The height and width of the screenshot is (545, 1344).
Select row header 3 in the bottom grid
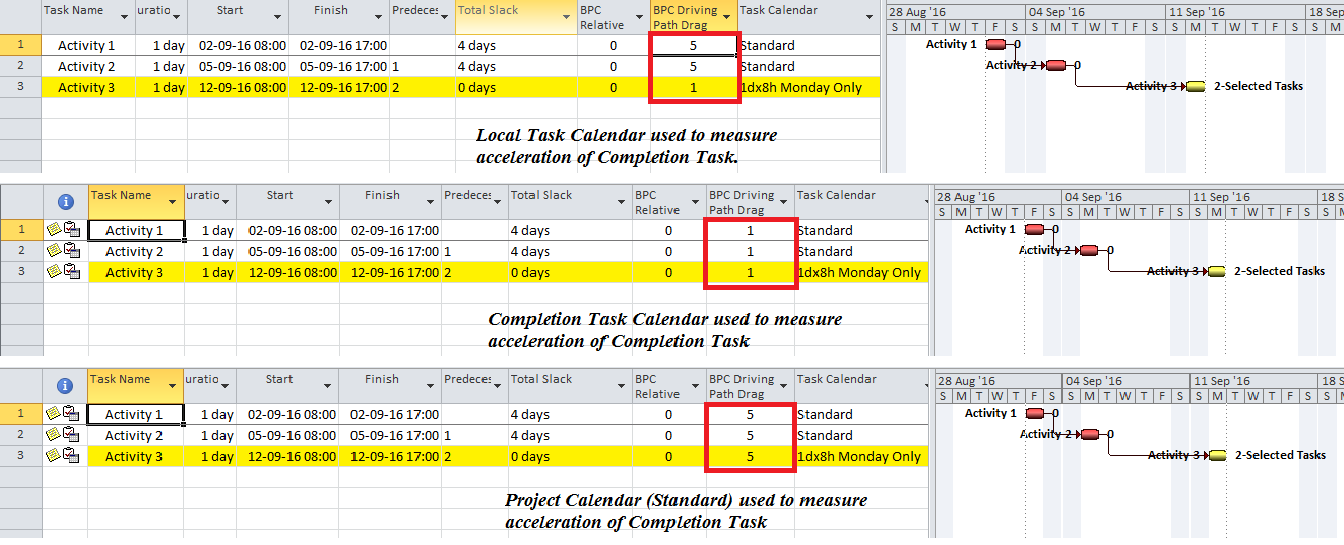point(21,456)
